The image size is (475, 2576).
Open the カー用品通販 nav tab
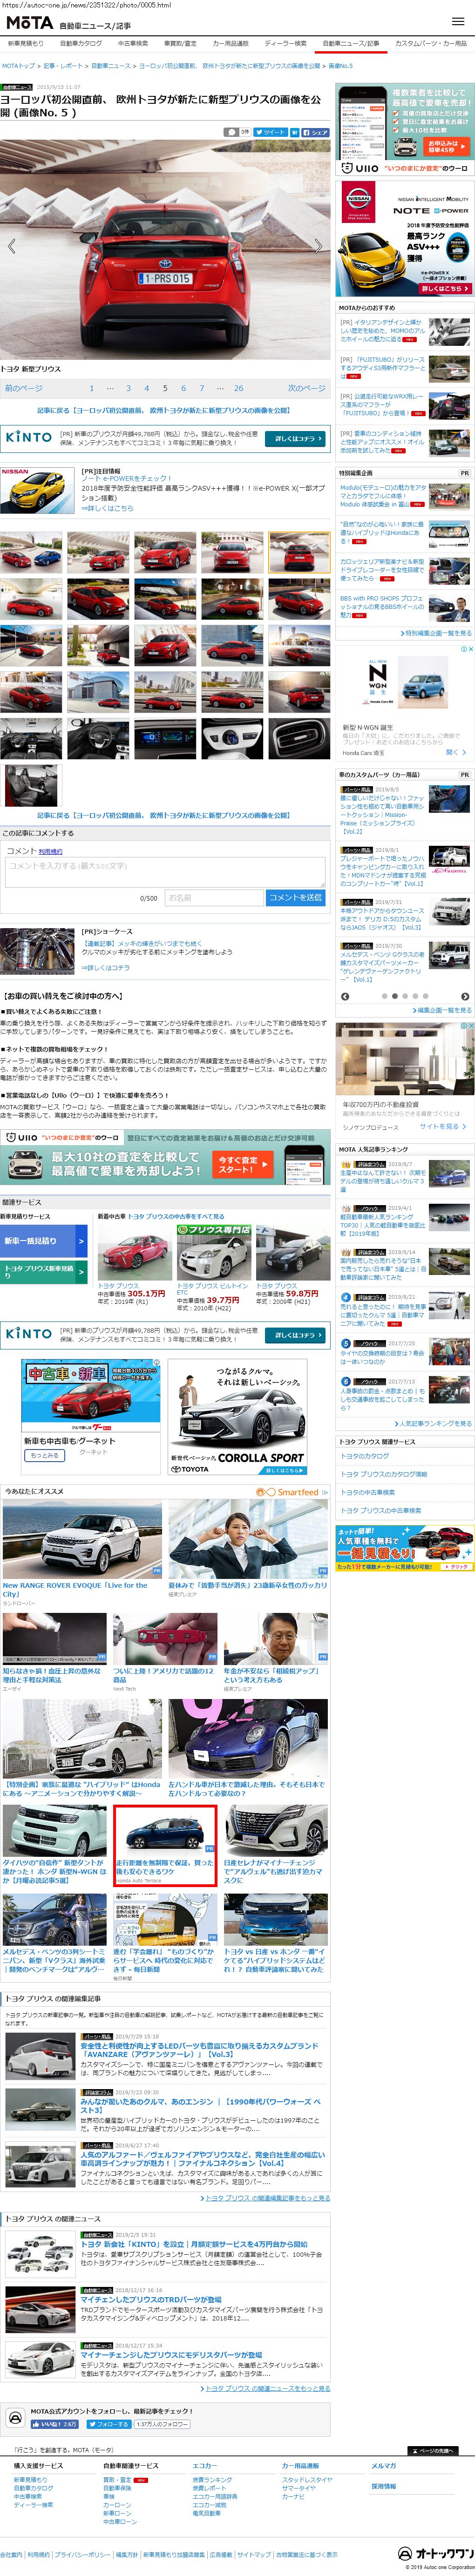pos(230,44)
